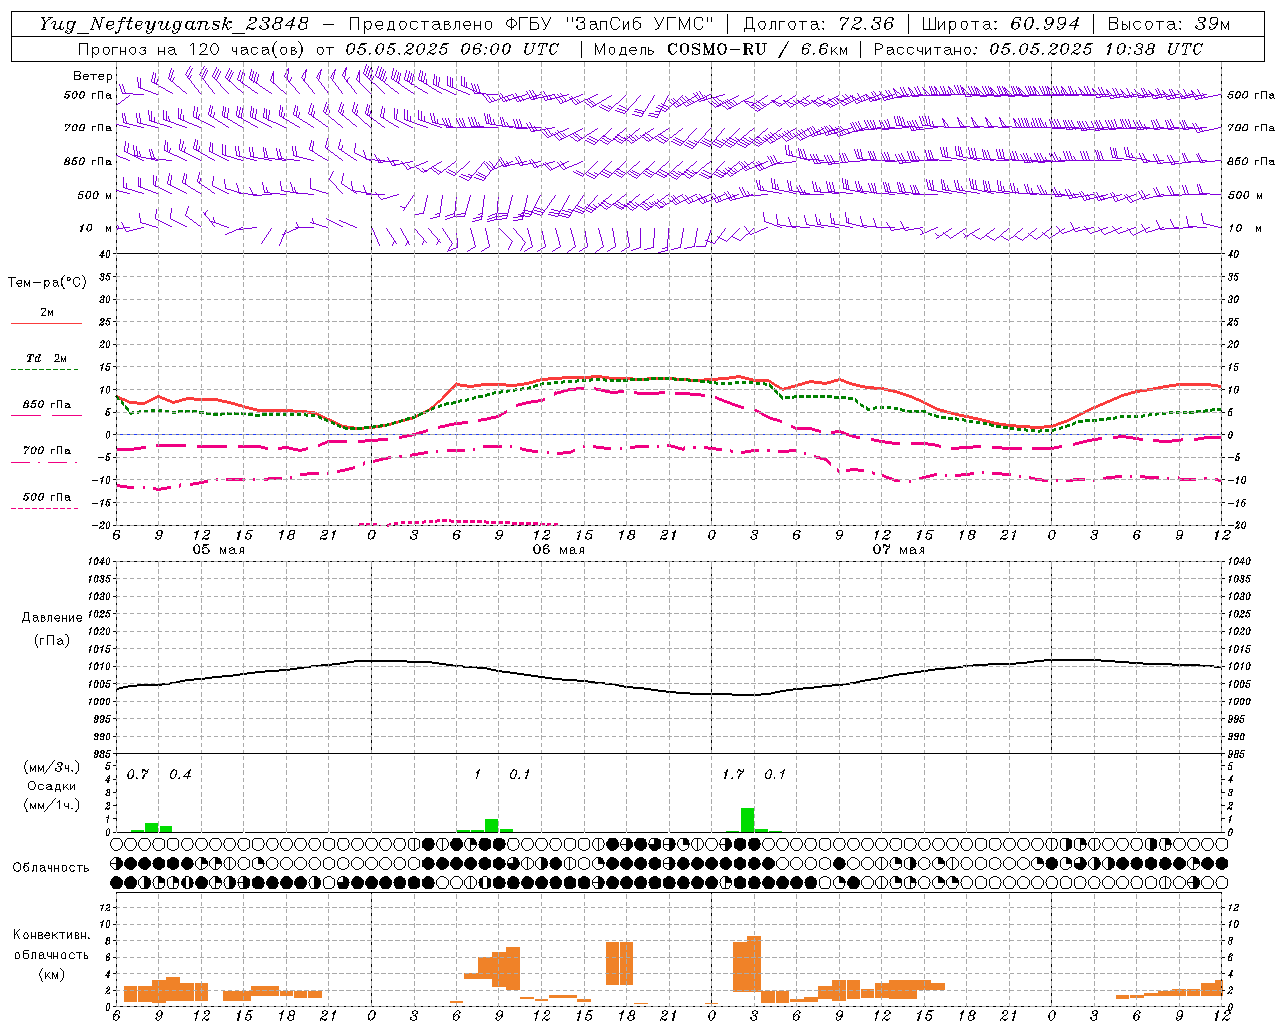Click the dashed line sample under Td 2м legend

(x=46, y=370)
